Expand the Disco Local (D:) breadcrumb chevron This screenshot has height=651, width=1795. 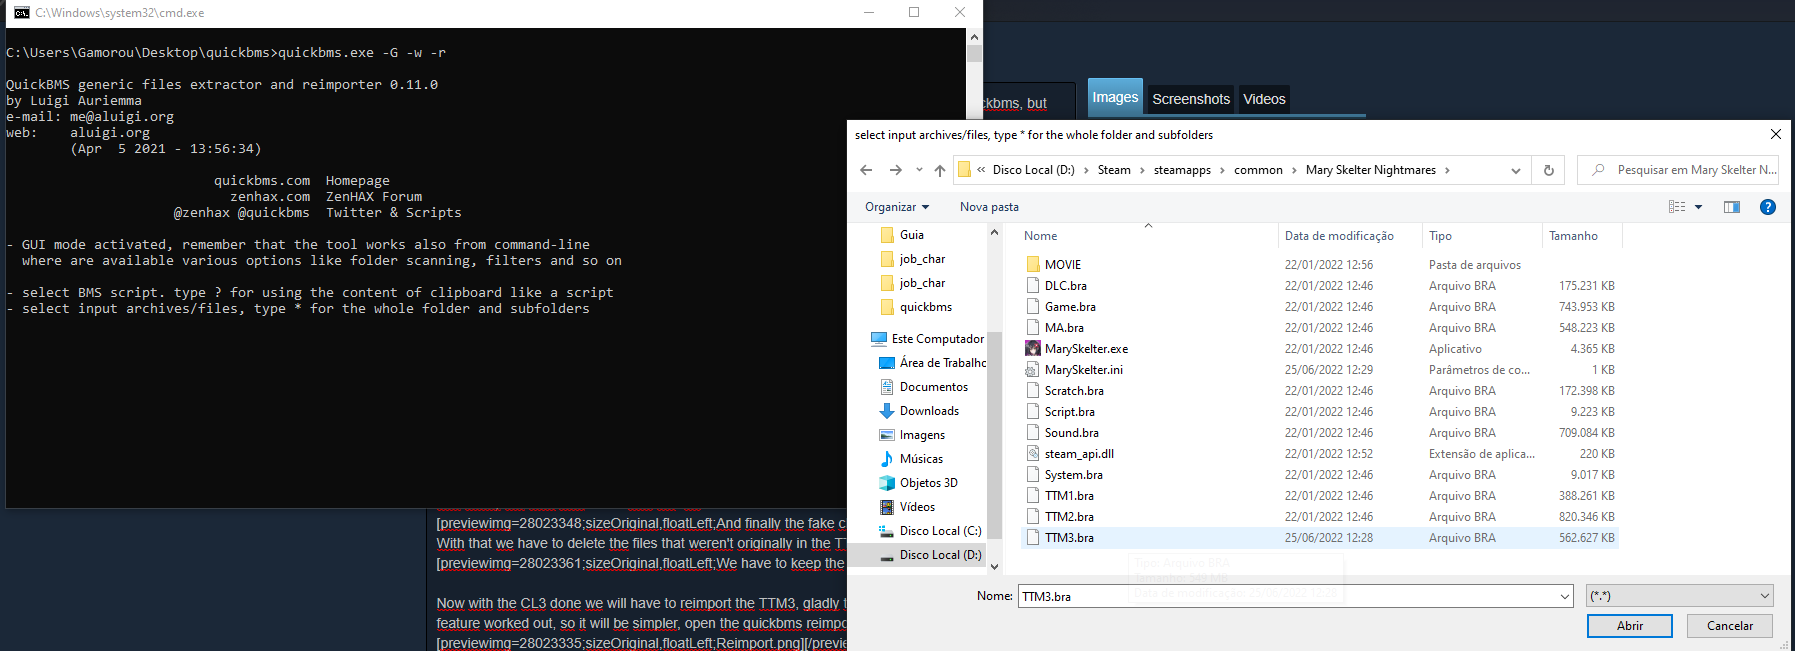pos(1086,170)
